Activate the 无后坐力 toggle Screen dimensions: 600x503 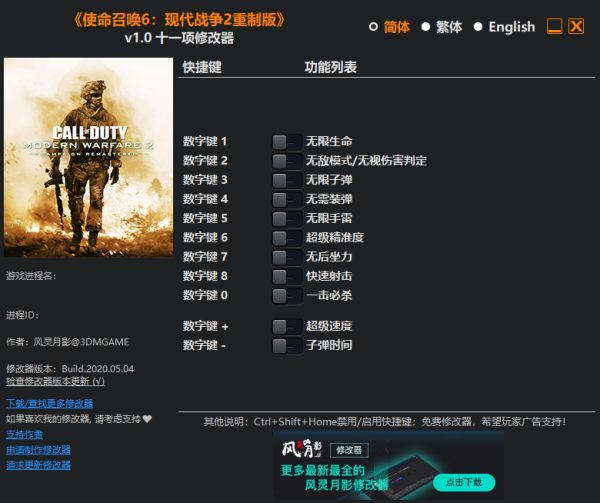click(287, 257)
